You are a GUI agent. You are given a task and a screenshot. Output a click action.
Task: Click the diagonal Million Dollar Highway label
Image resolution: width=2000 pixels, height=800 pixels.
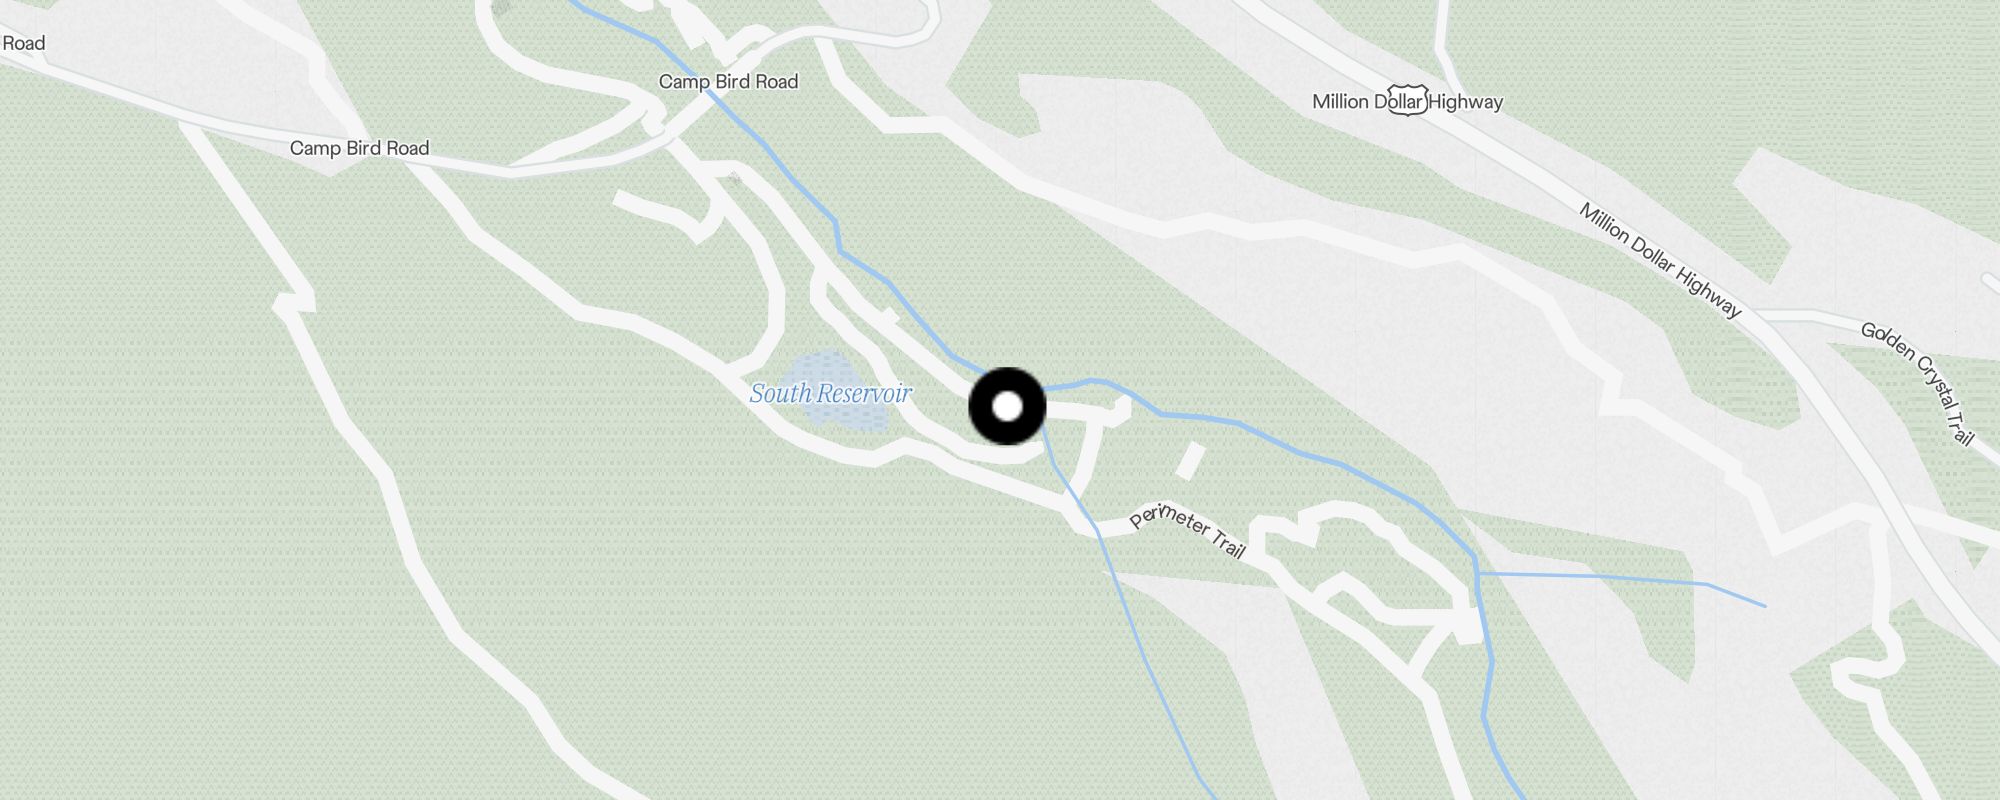point(1660,259)
